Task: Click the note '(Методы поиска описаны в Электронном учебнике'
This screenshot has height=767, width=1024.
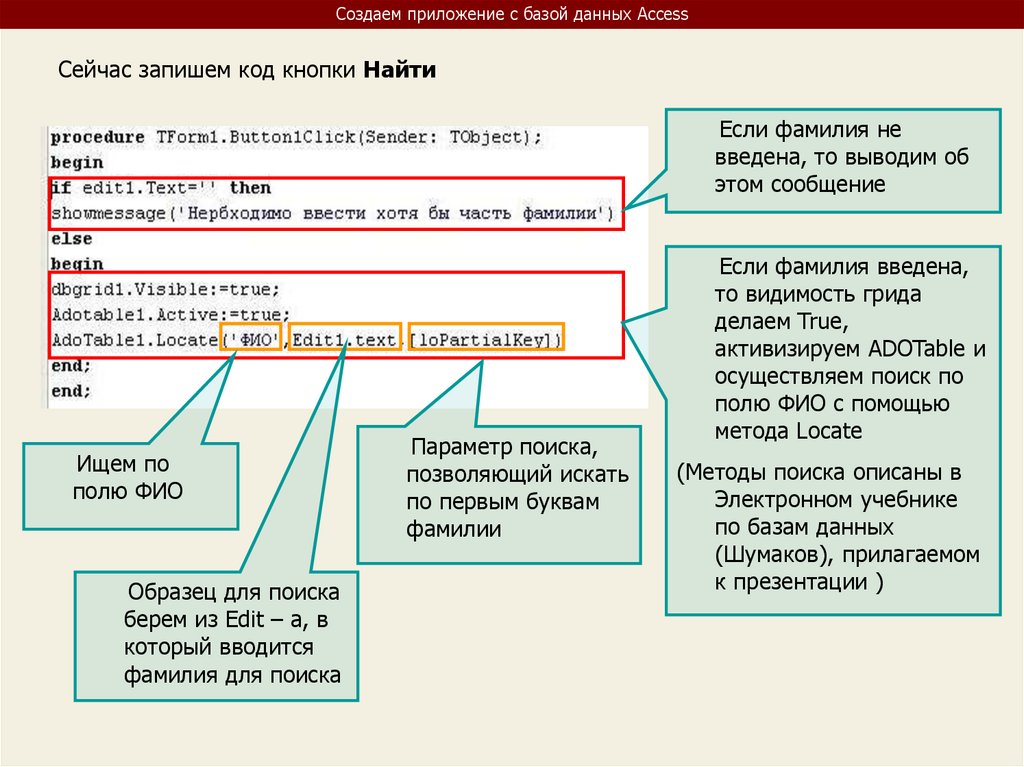Action: pos(828,527)
